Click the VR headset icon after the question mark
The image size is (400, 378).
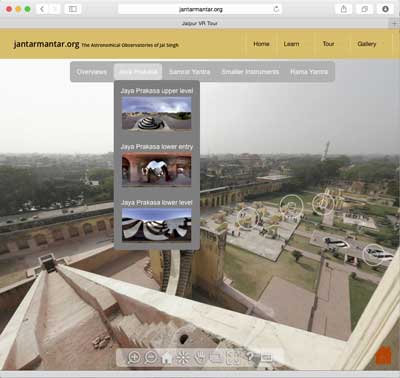266,358
